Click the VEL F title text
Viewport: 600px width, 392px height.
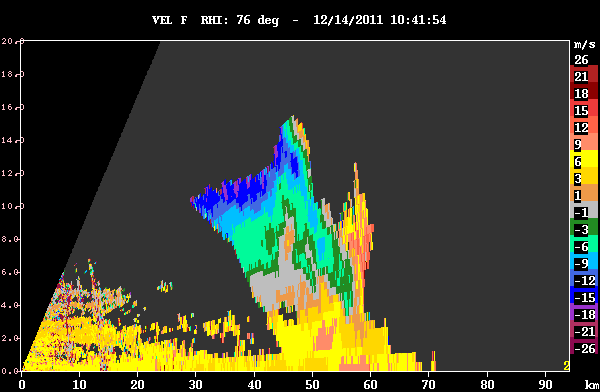tap(170, 20)
